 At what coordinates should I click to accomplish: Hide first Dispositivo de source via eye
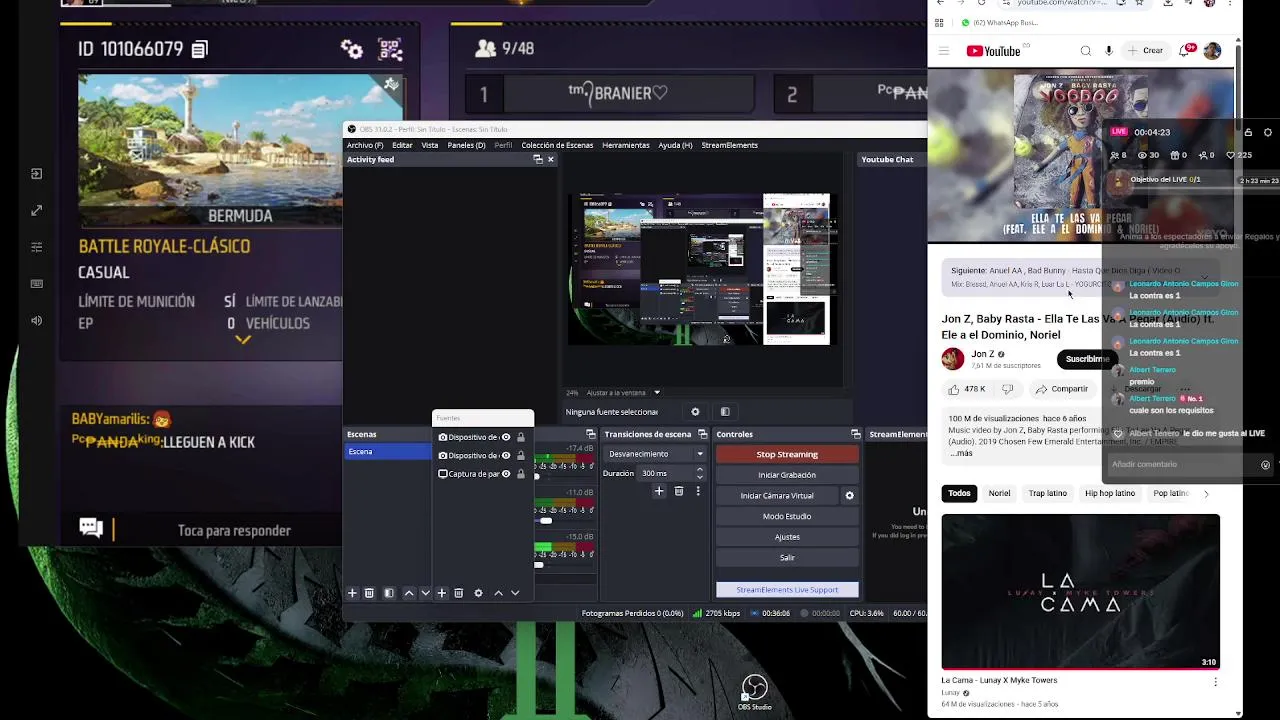click(506, 437)
